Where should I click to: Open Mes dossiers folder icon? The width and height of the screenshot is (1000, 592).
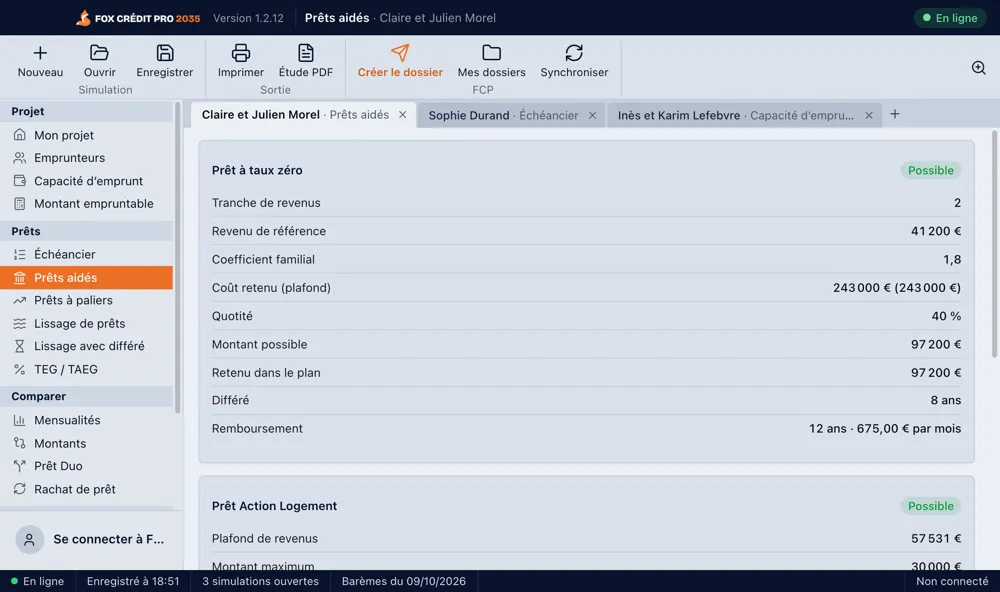[x=491, y=53]
